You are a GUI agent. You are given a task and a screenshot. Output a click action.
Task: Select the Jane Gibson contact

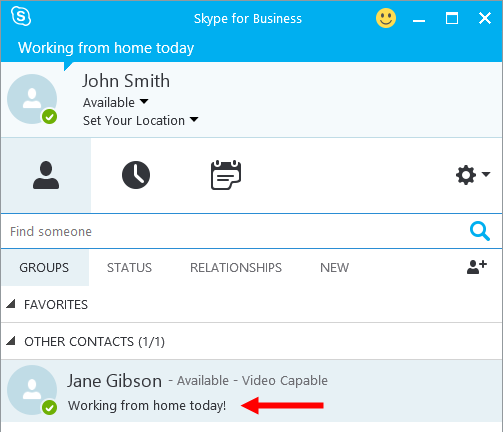[x=251, y=391]
